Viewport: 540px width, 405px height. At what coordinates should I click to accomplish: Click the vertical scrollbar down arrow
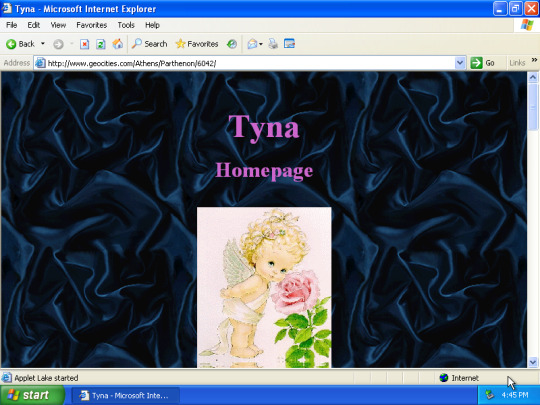pos(532,362)
